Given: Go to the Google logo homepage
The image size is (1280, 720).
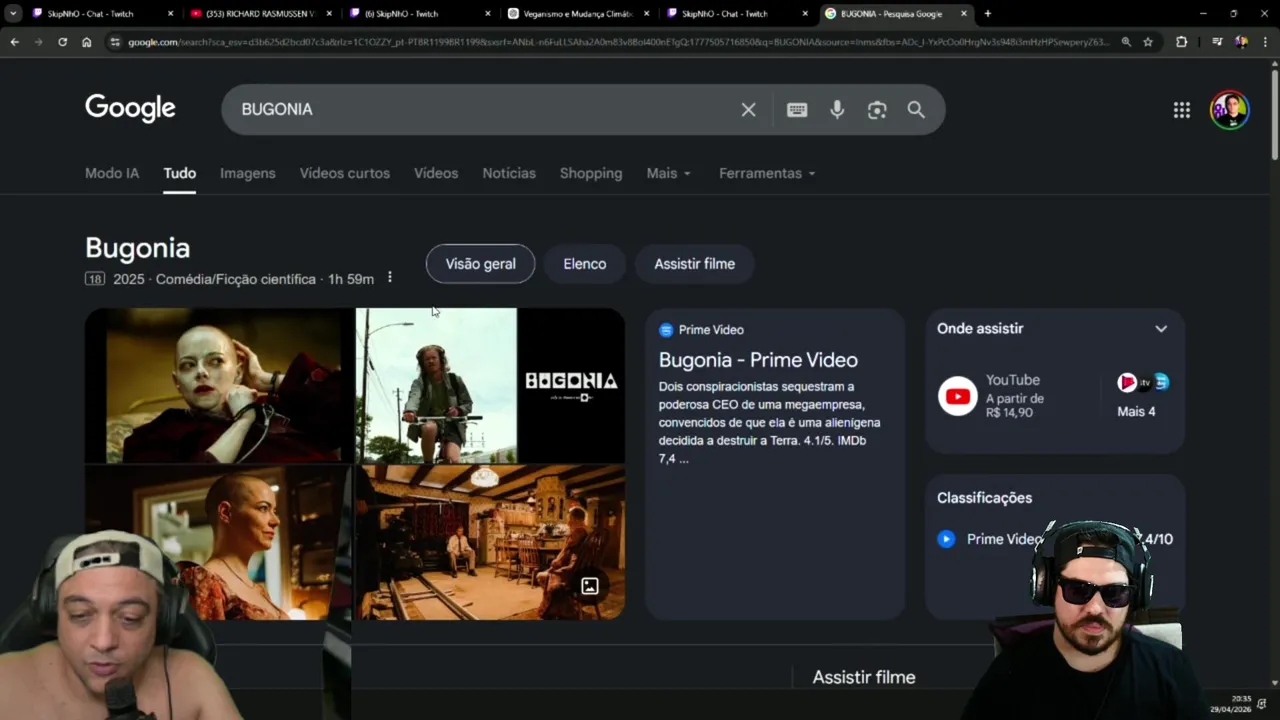Looking at the screenshot, I should point(130,108).
